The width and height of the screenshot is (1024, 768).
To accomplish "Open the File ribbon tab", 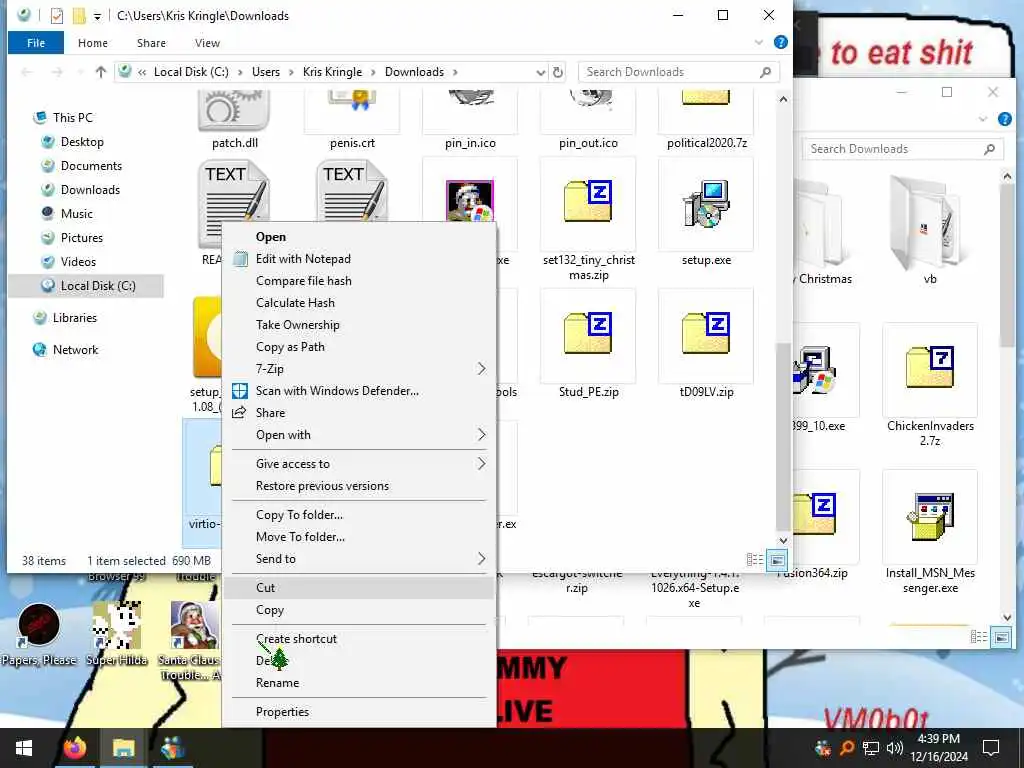I will click(36, 43).
